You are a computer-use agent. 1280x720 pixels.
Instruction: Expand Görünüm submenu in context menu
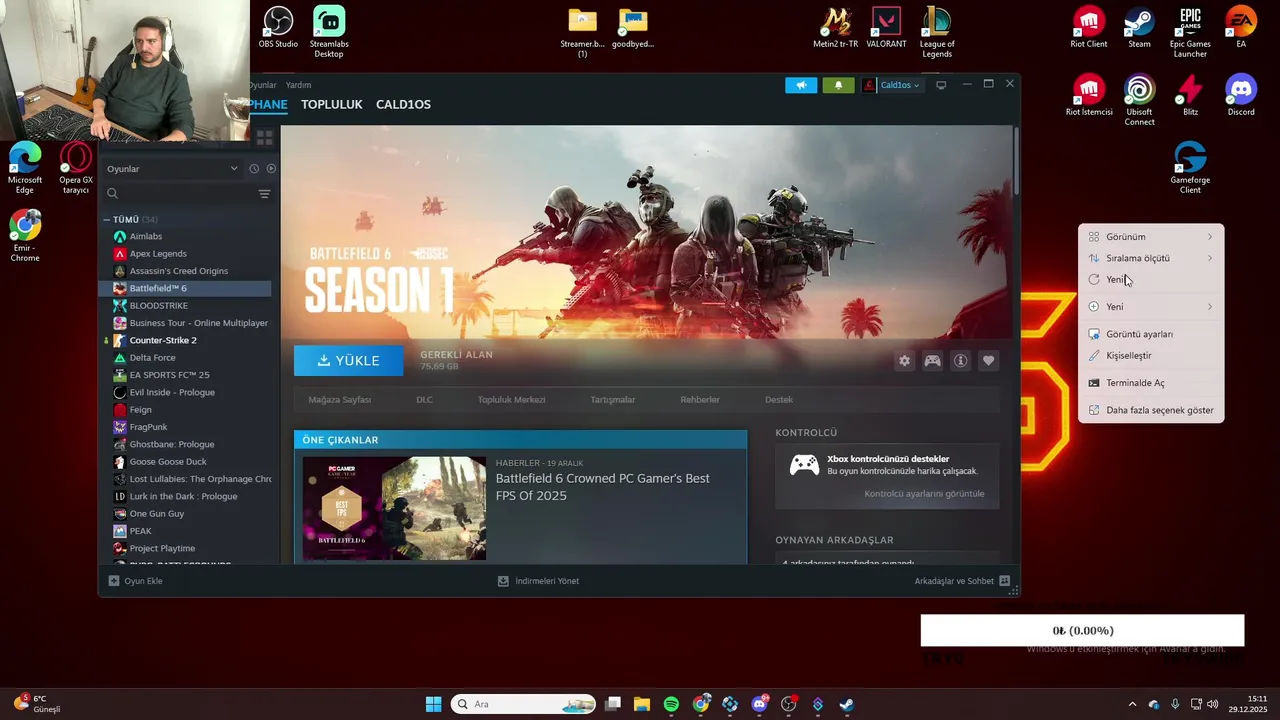[x=1151, y=237]
